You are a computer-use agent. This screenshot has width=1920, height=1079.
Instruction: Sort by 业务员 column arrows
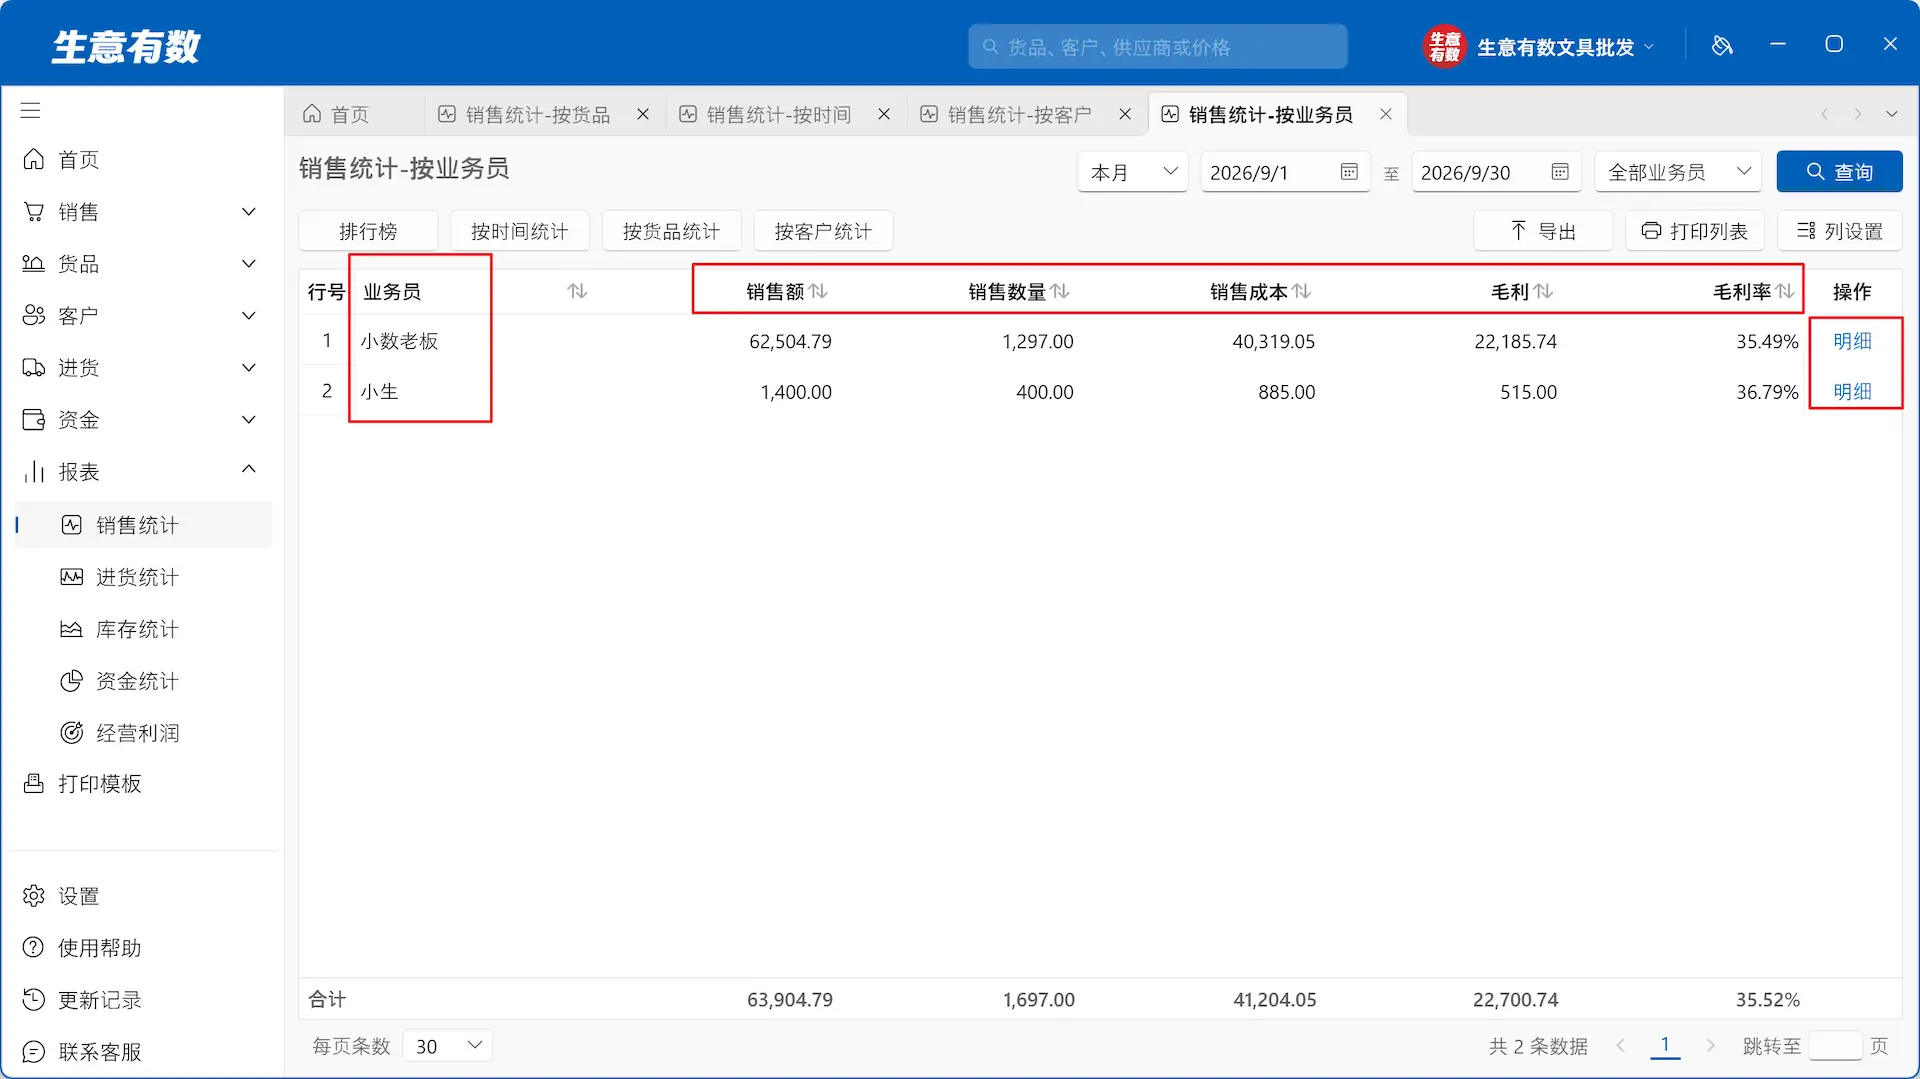577,291
